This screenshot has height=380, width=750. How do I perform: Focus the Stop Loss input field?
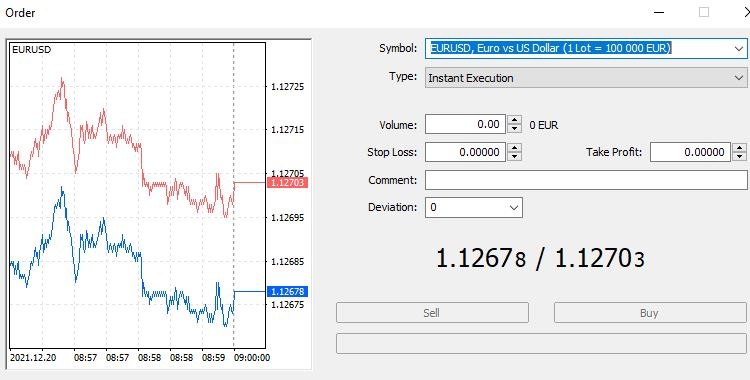click(465, 152)
